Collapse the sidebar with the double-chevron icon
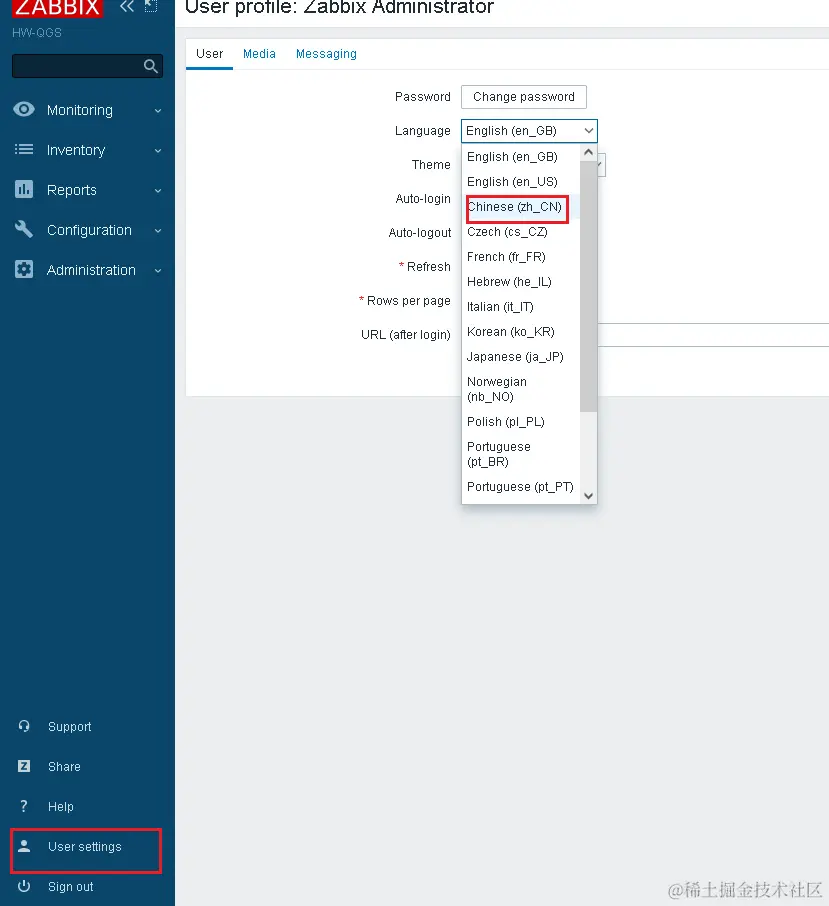Image resolution: width=829 pixels, height=906 pixels. tap(127, 7)
